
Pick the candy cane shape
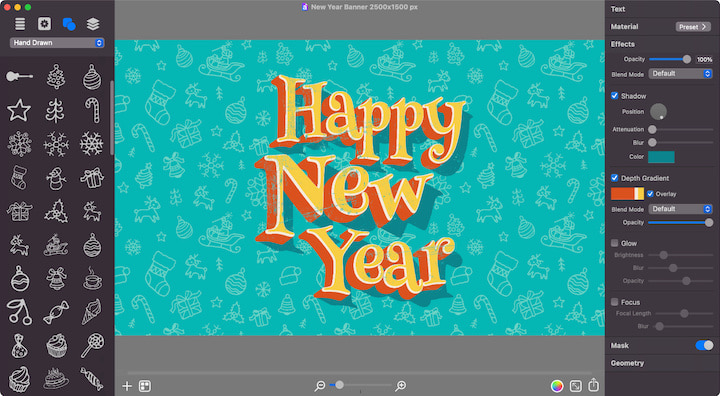[x=93, y=110]
